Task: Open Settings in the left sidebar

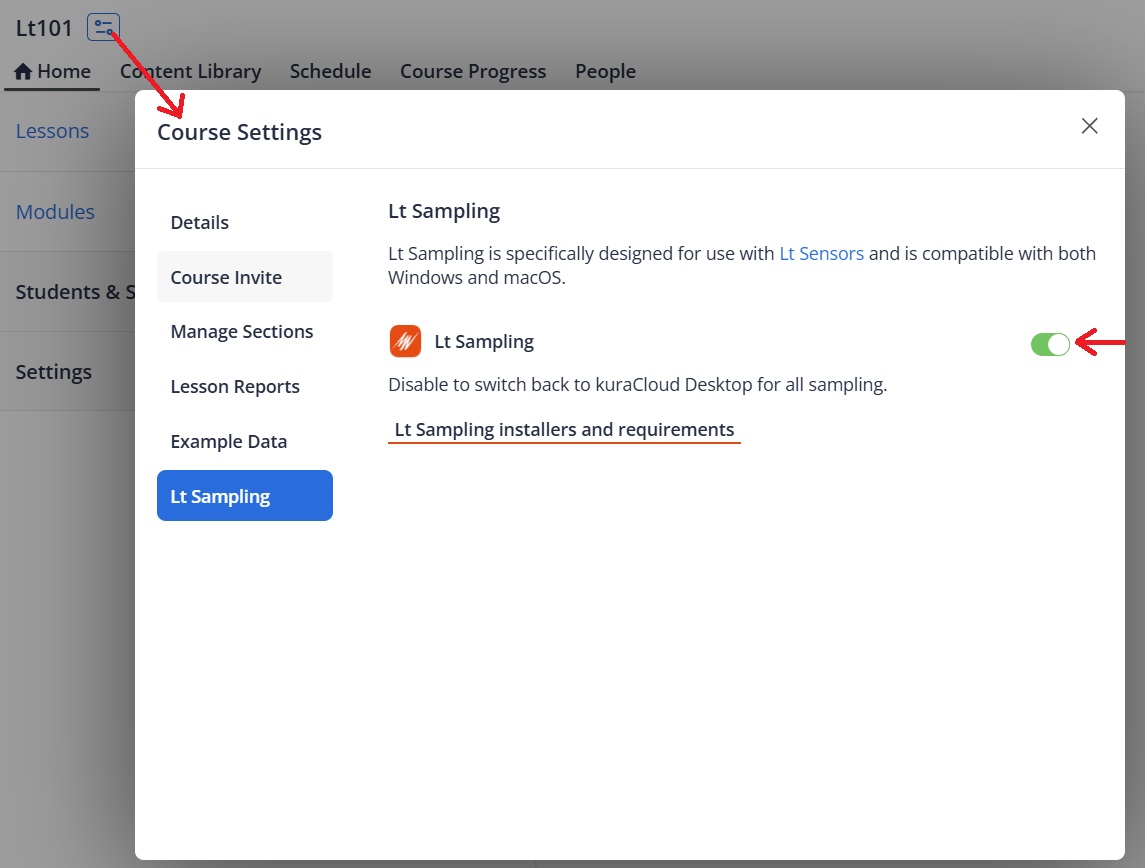Action: [x=54, y=372]
